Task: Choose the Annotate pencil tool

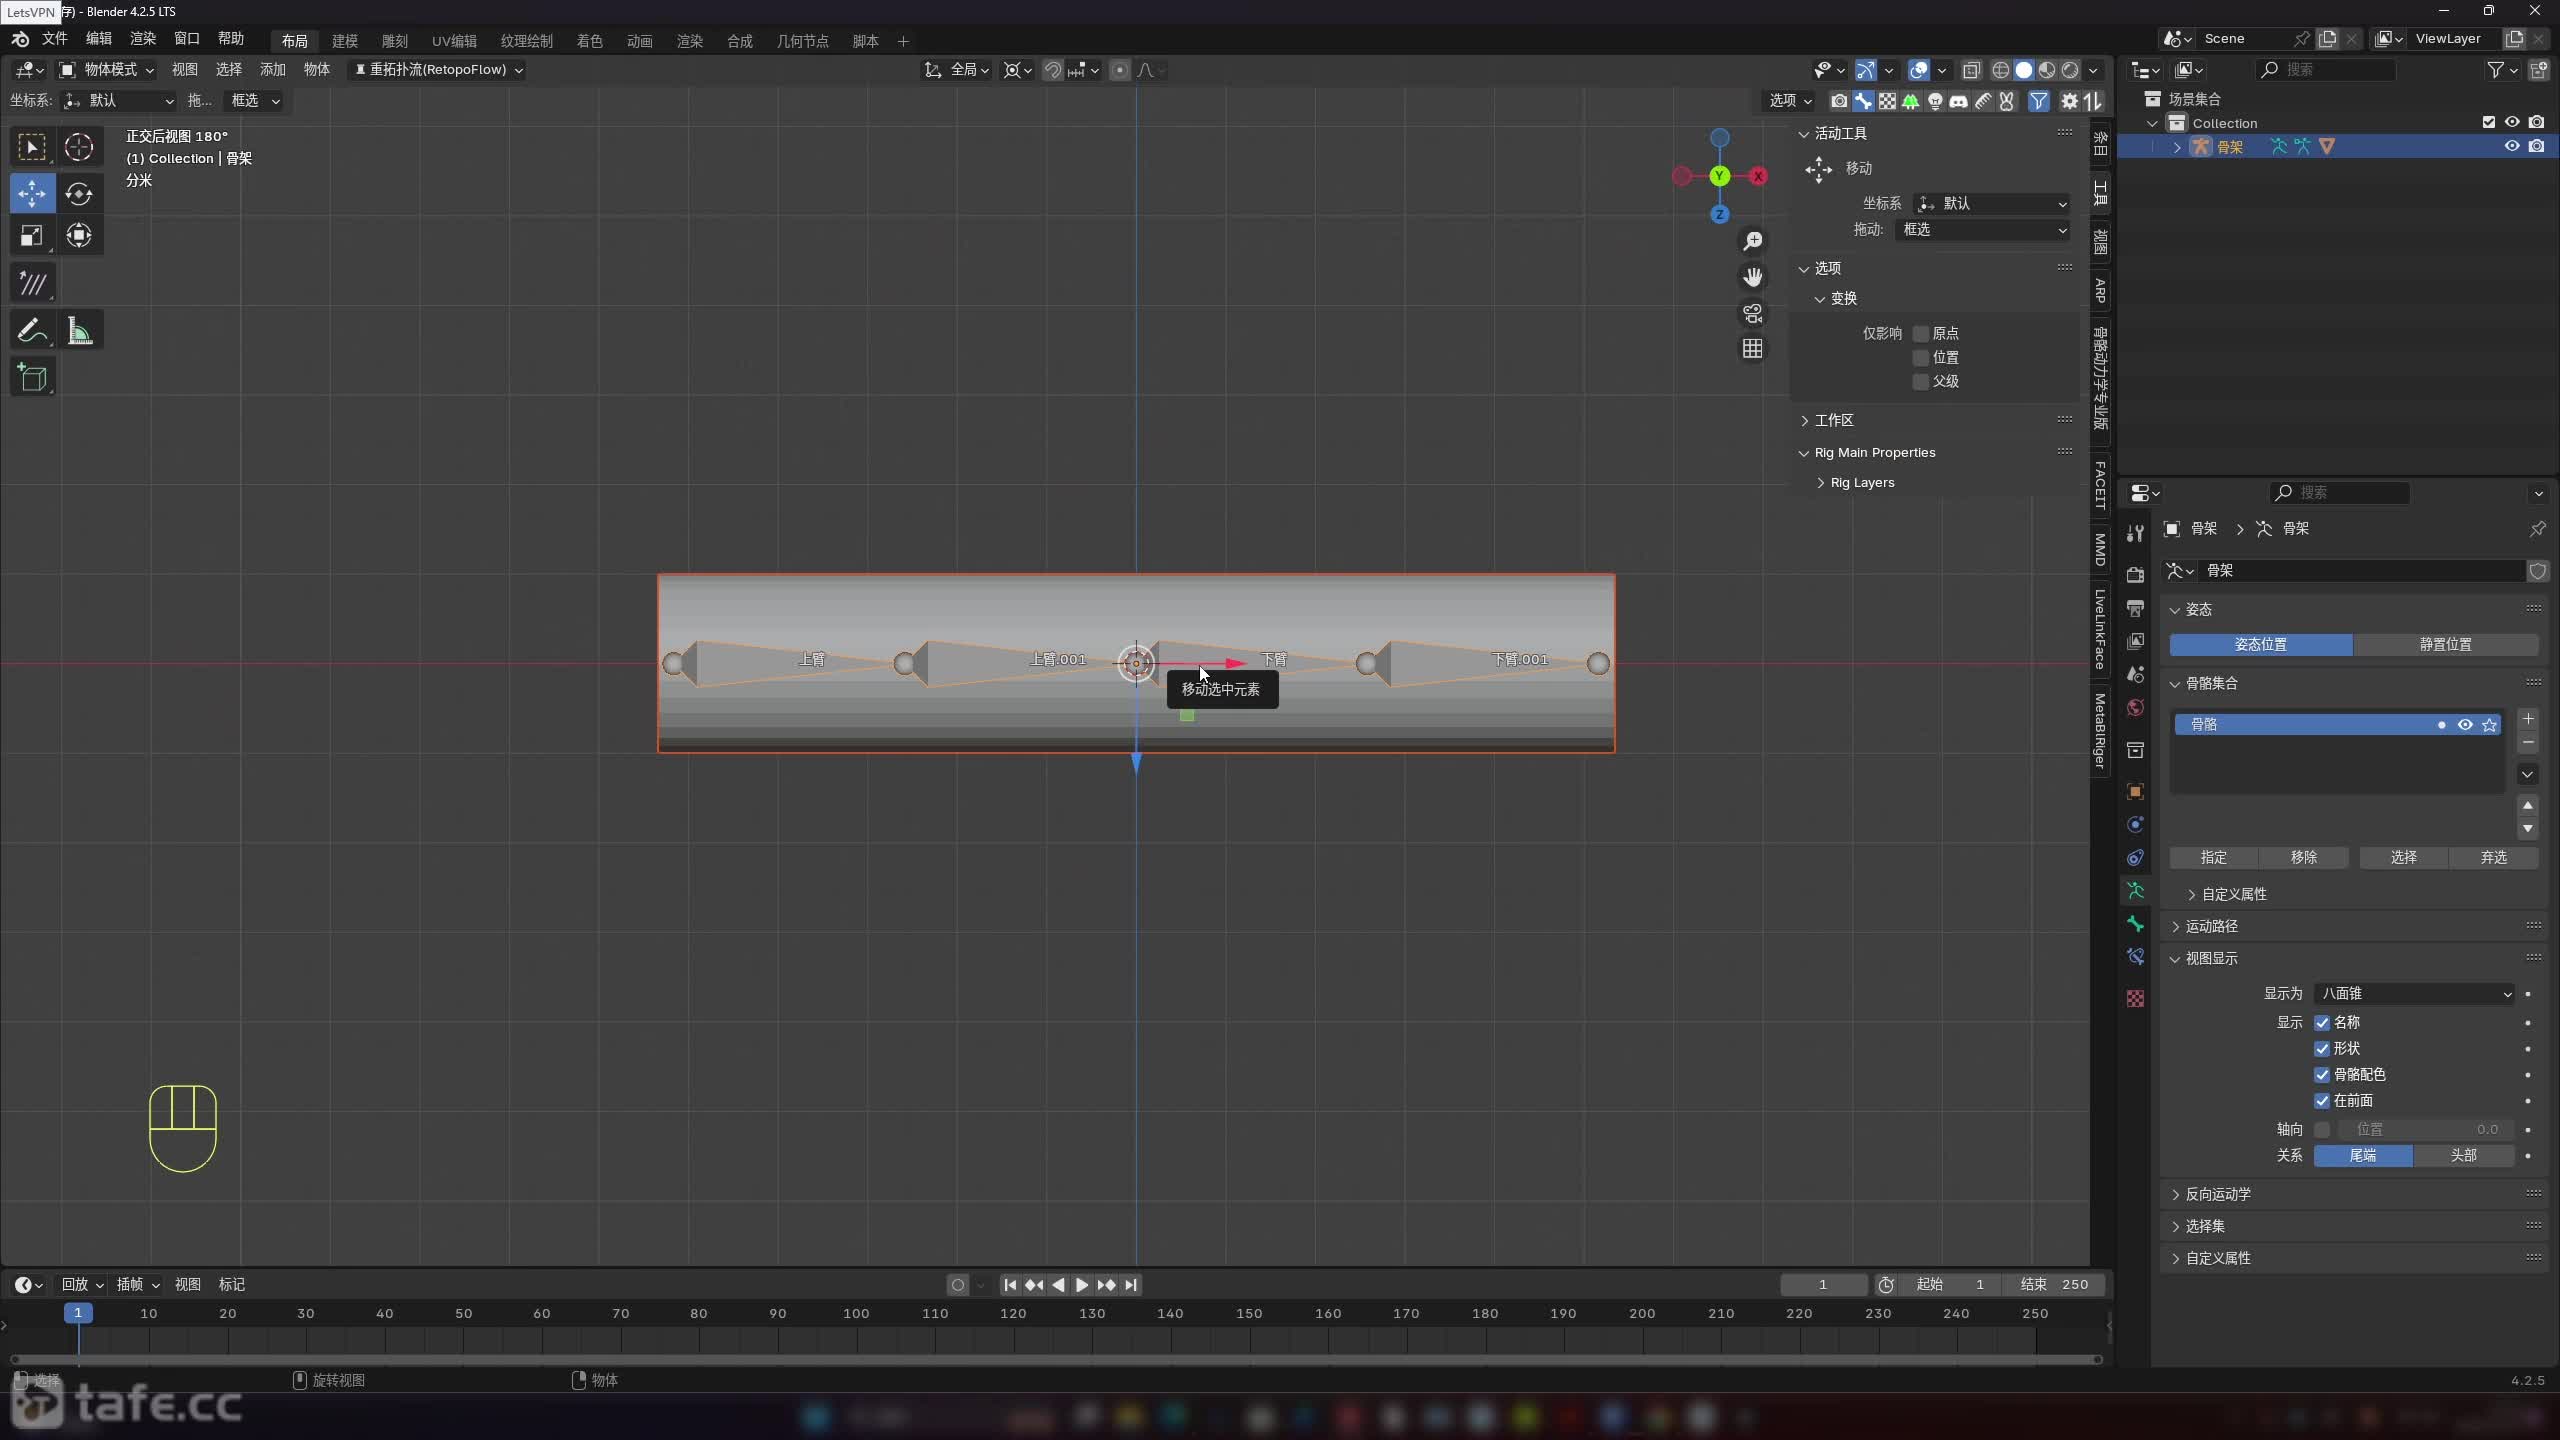Action: [x=32, y=331]
